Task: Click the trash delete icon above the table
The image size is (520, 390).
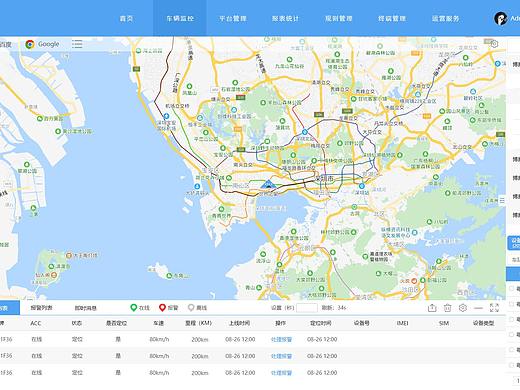Action: [x=447, y=308]
